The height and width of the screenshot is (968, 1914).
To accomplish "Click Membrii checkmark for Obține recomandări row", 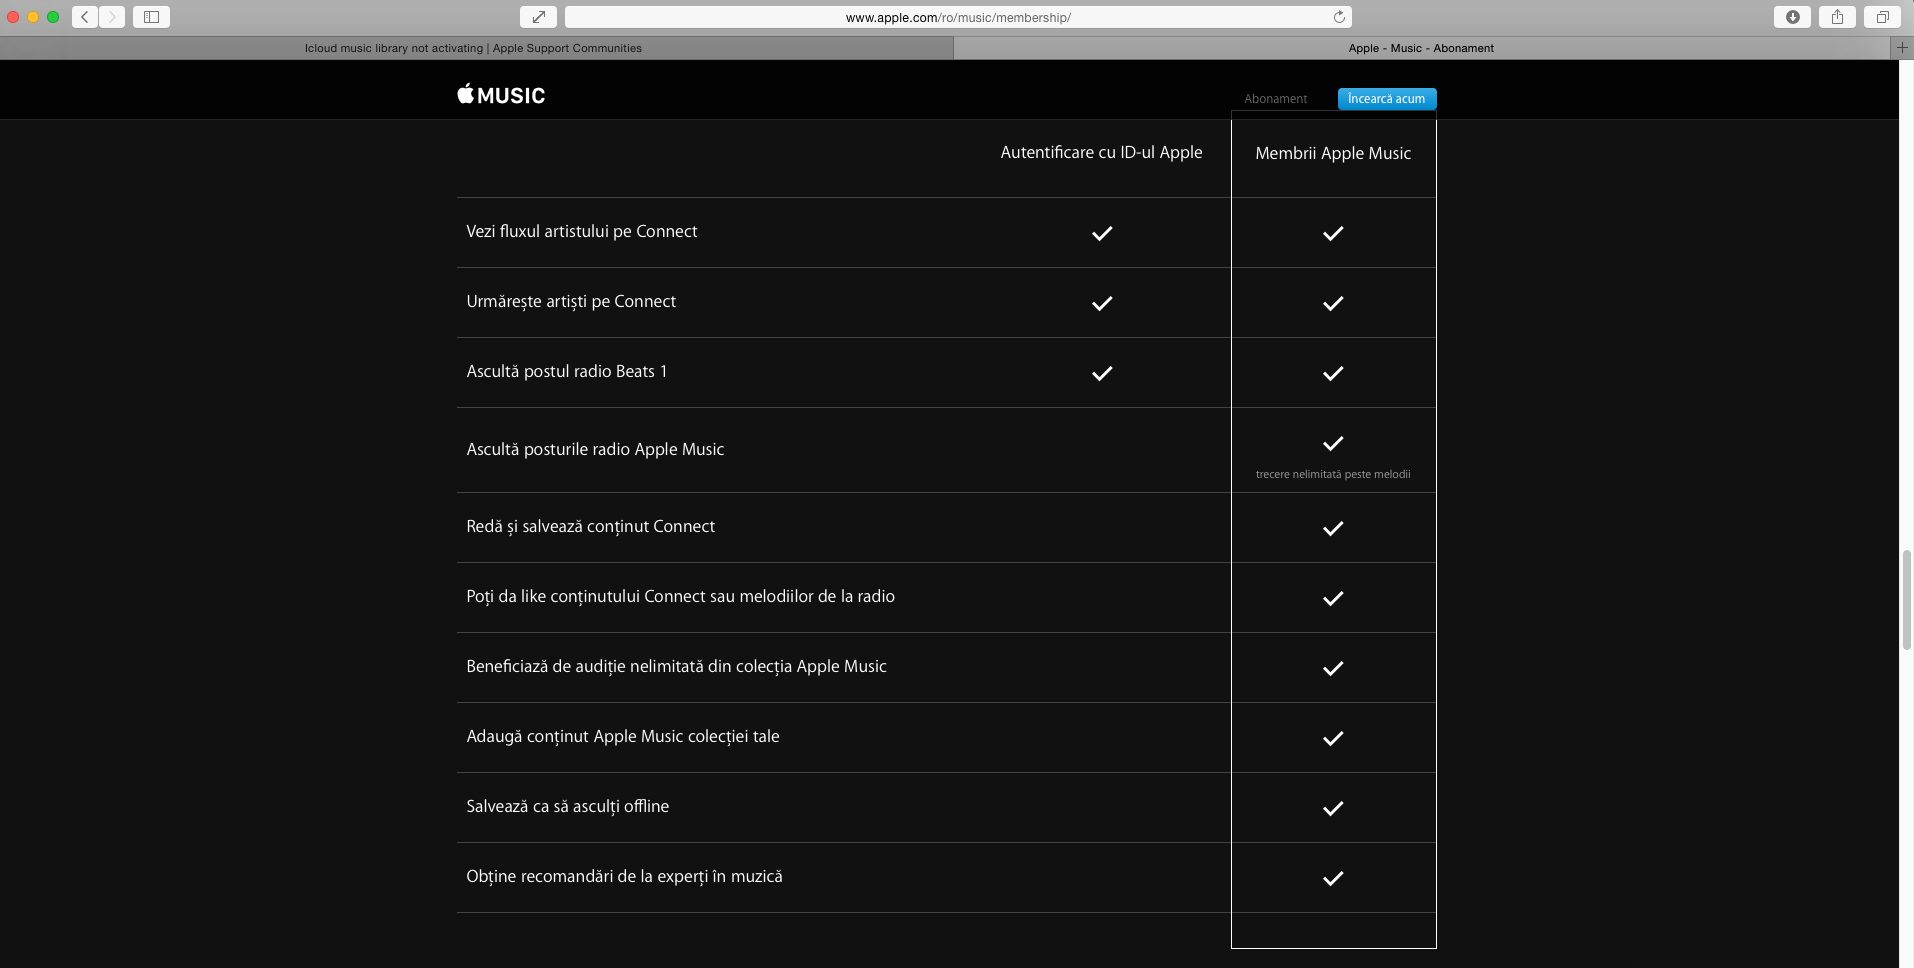I will (x=1333, y=878).
